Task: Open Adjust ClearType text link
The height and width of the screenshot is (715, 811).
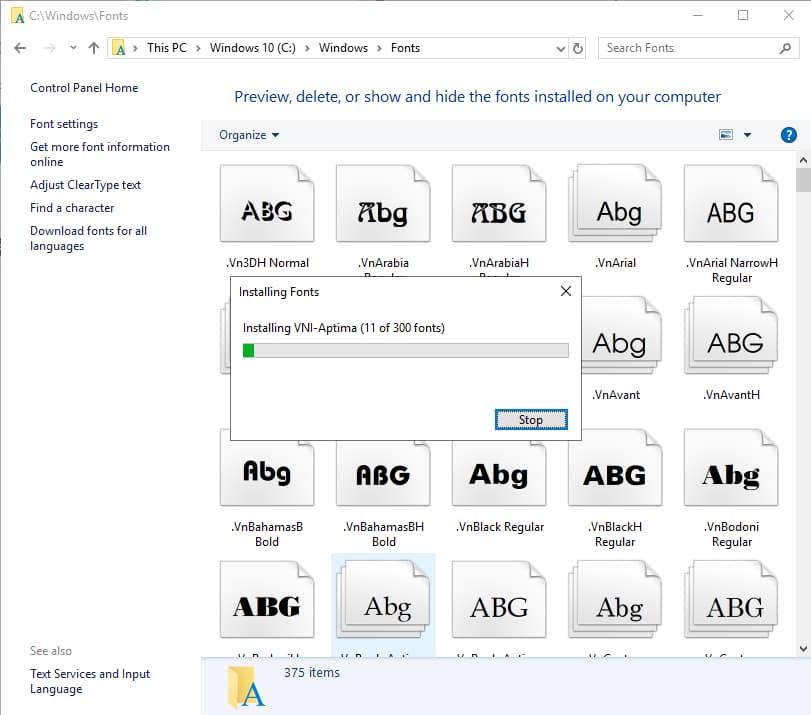Action: coord(85,185)
